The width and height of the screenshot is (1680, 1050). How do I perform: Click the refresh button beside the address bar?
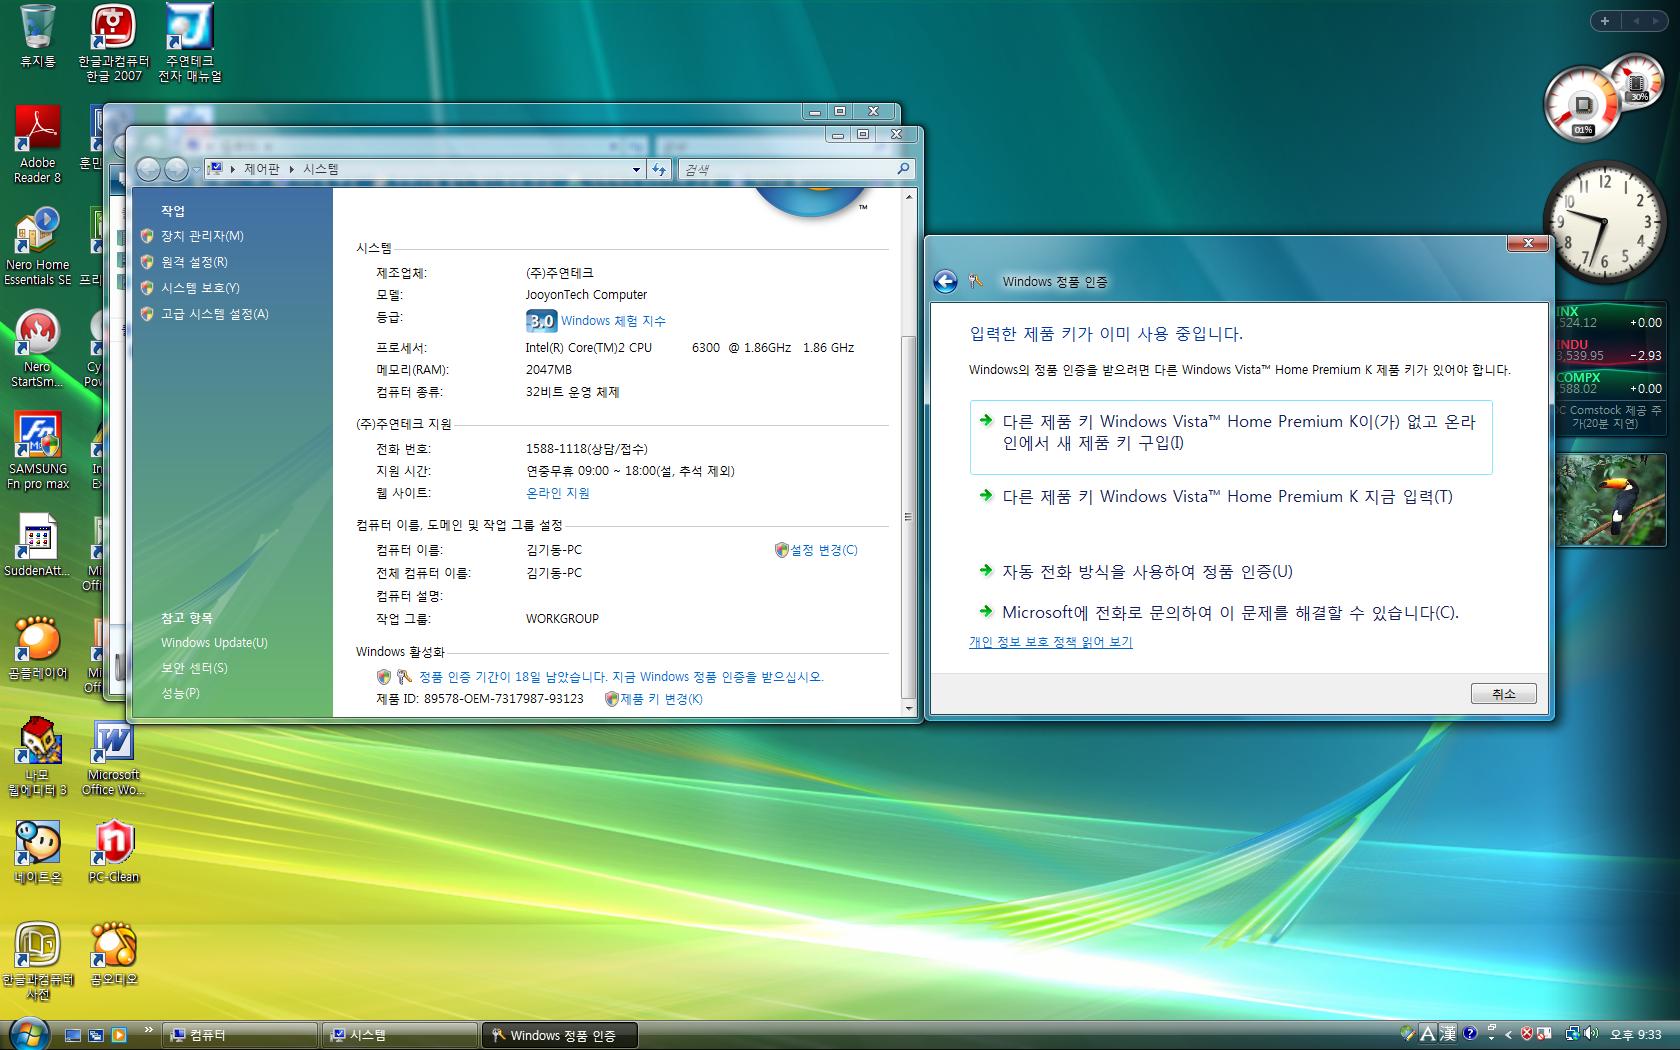(x=659, y=170)
